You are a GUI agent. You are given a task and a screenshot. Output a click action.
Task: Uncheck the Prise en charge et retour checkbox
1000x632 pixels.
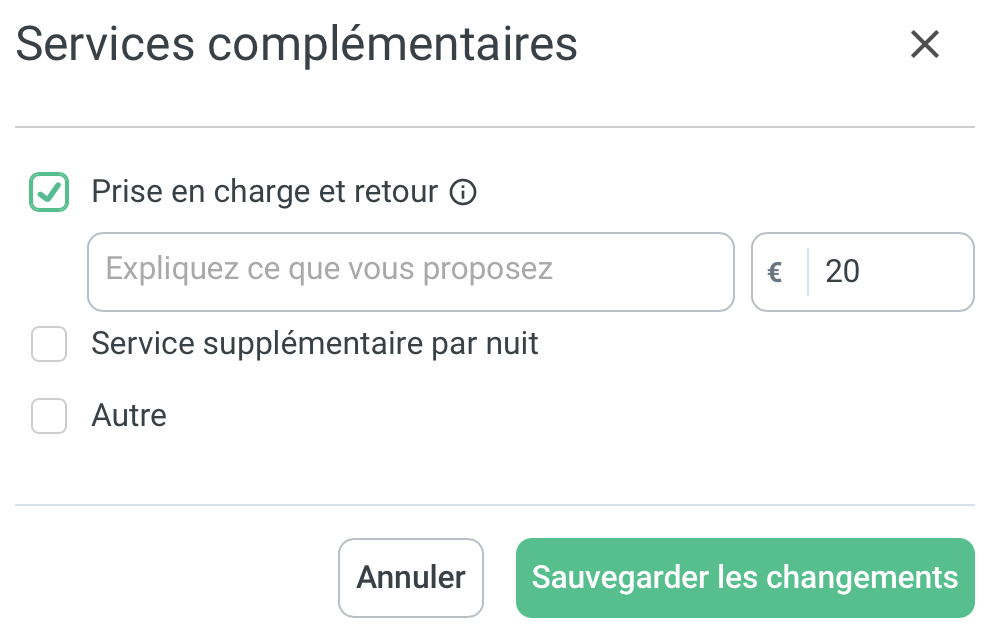click(x=49, y=192)
